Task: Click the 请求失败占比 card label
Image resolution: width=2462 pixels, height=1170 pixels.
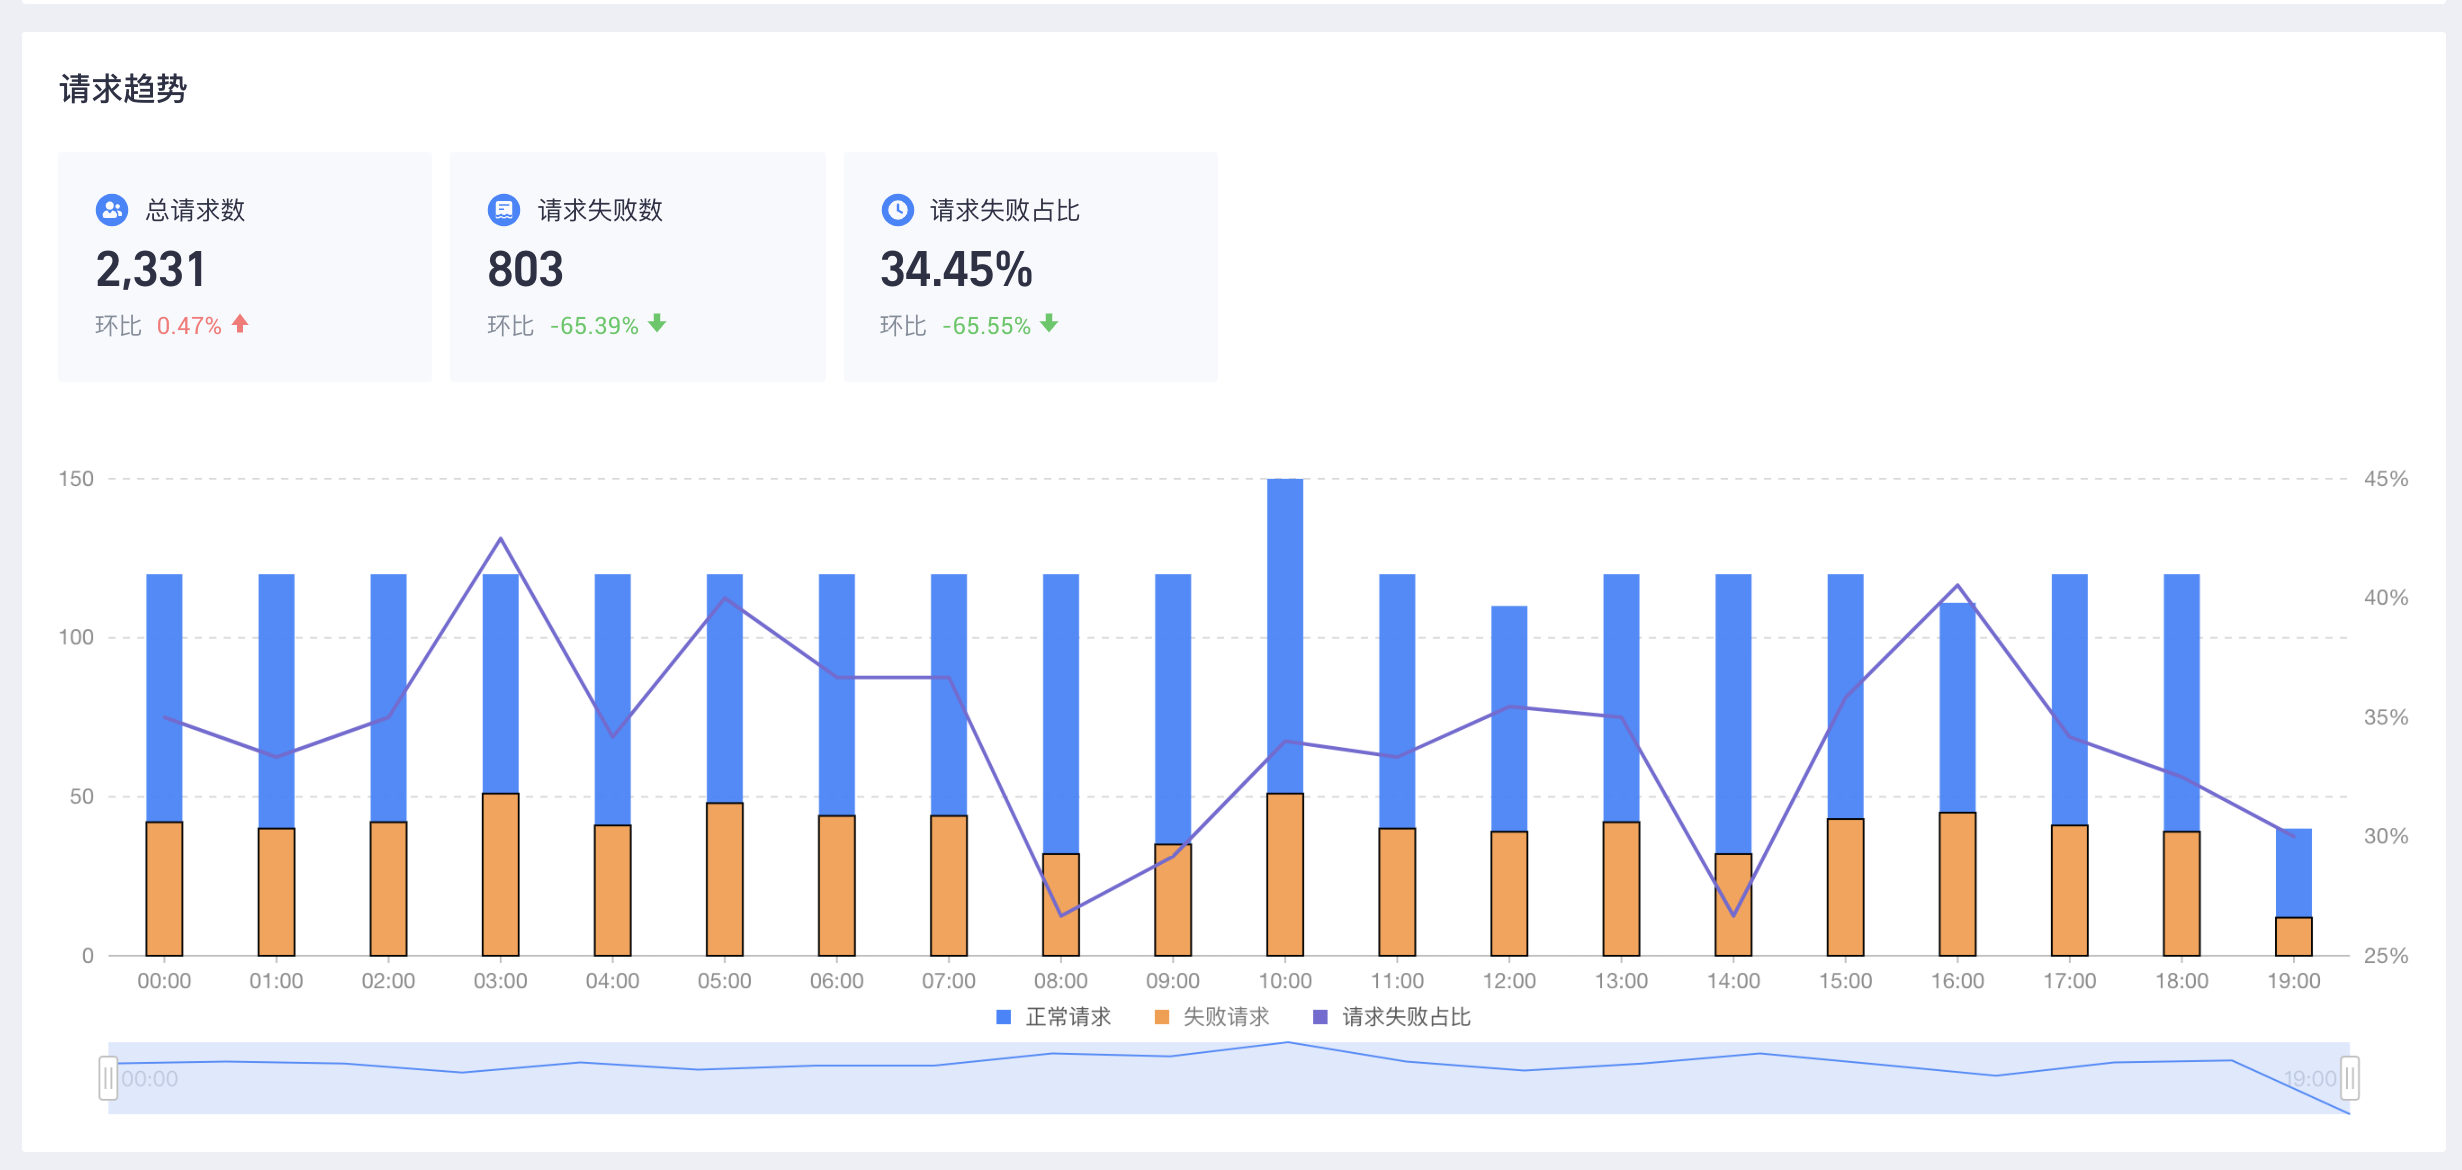Action: (x=1005, y=210)
